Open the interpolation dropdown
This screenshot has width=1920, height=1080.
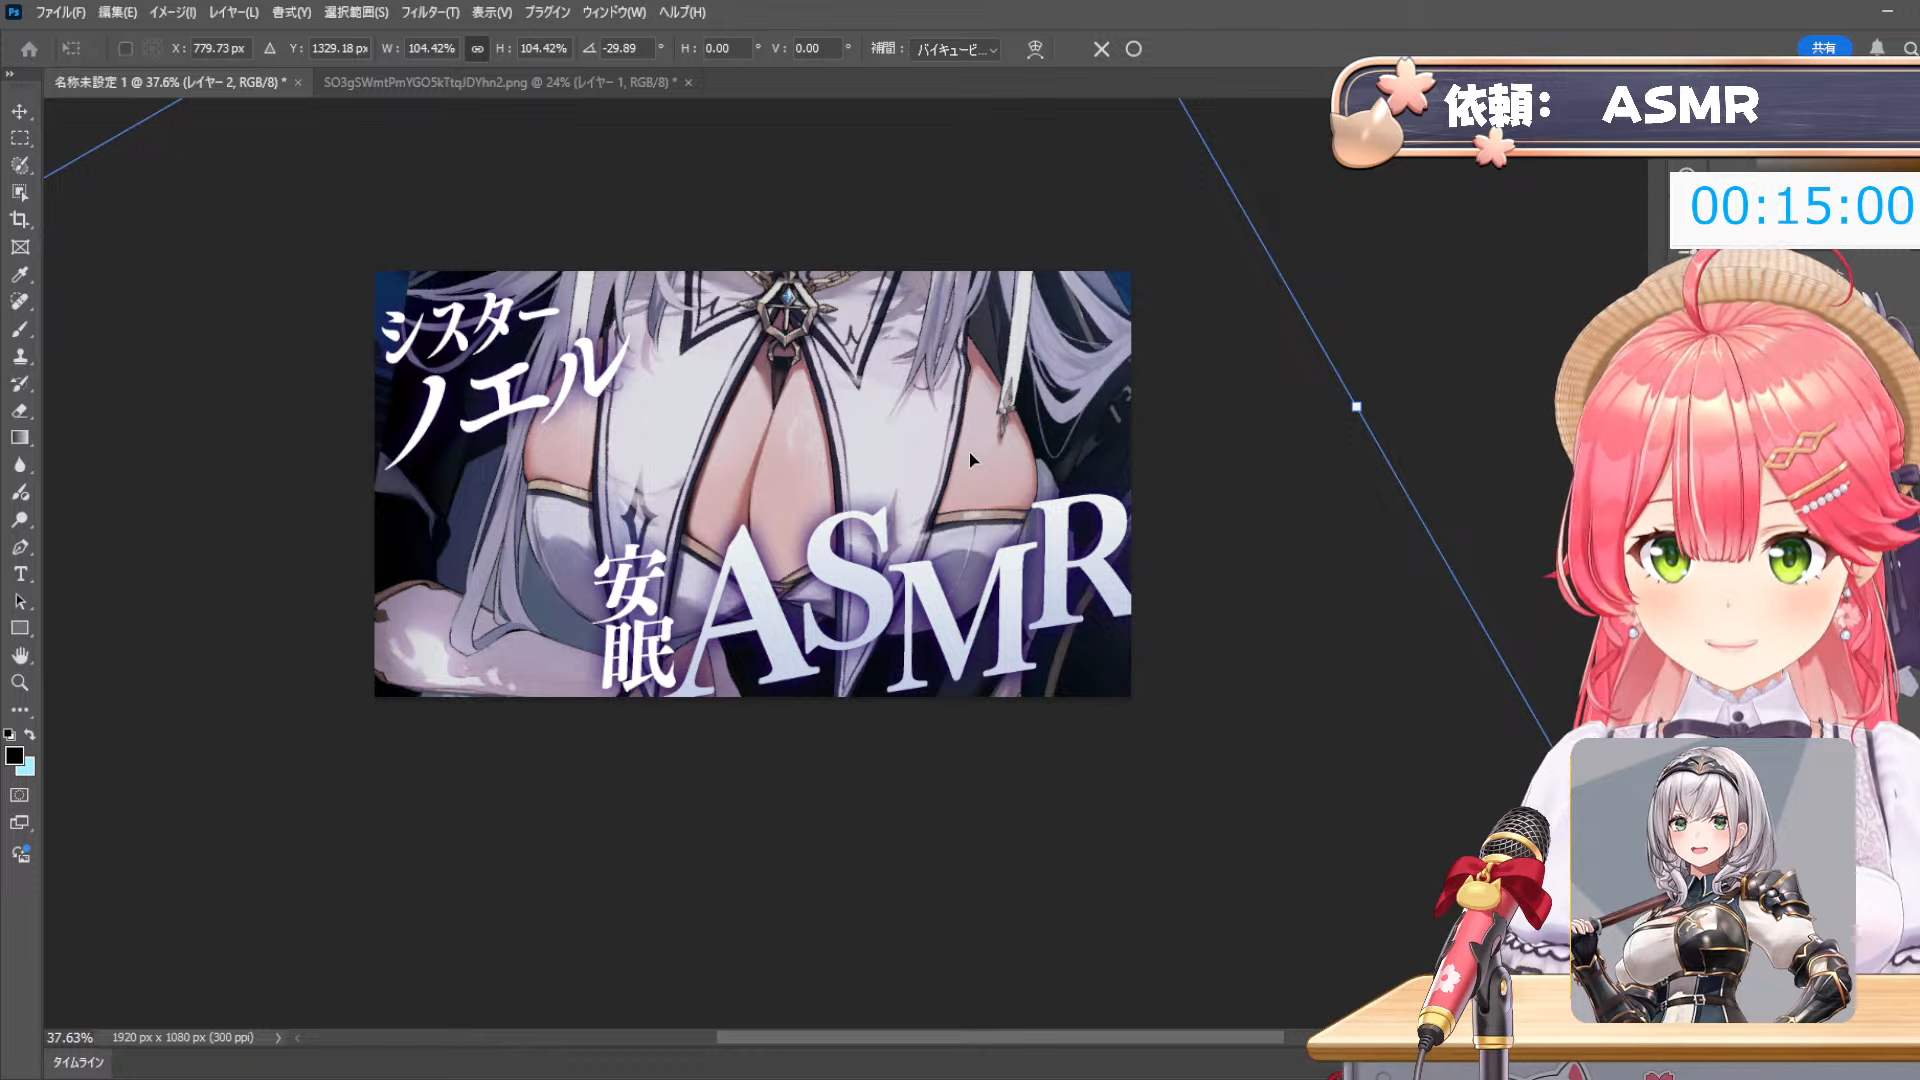click(x=957, y=49)
